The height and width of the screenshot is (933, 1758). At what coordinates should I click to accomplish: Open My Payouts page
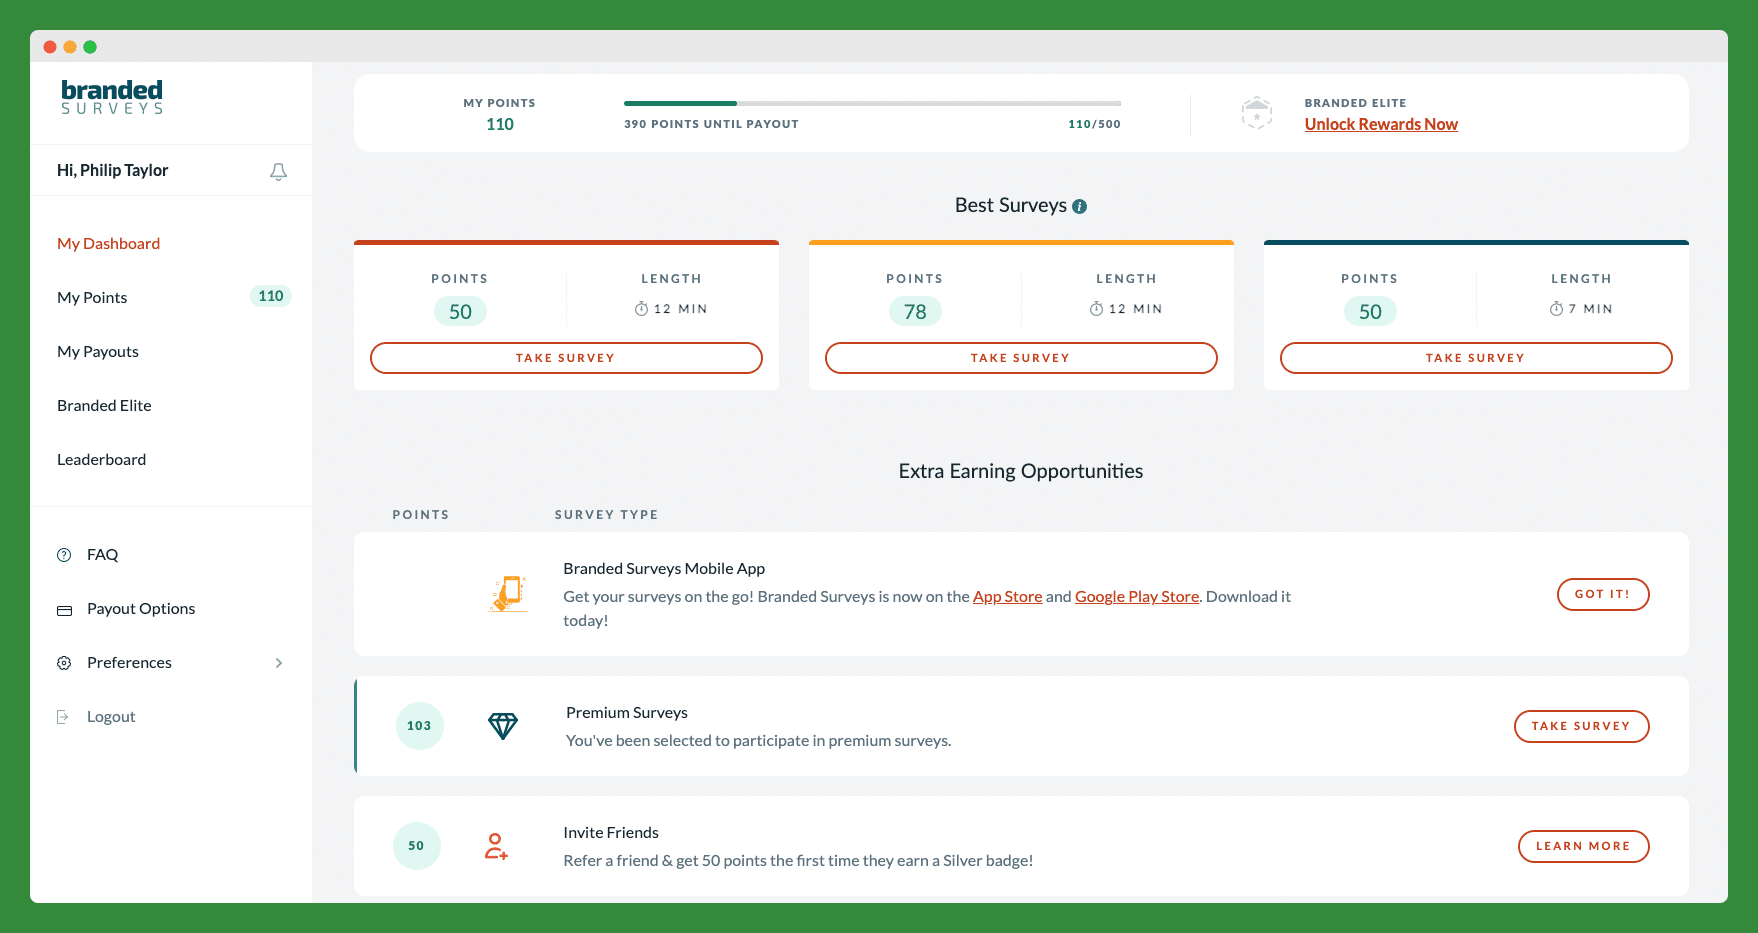[x=98, y=352]
